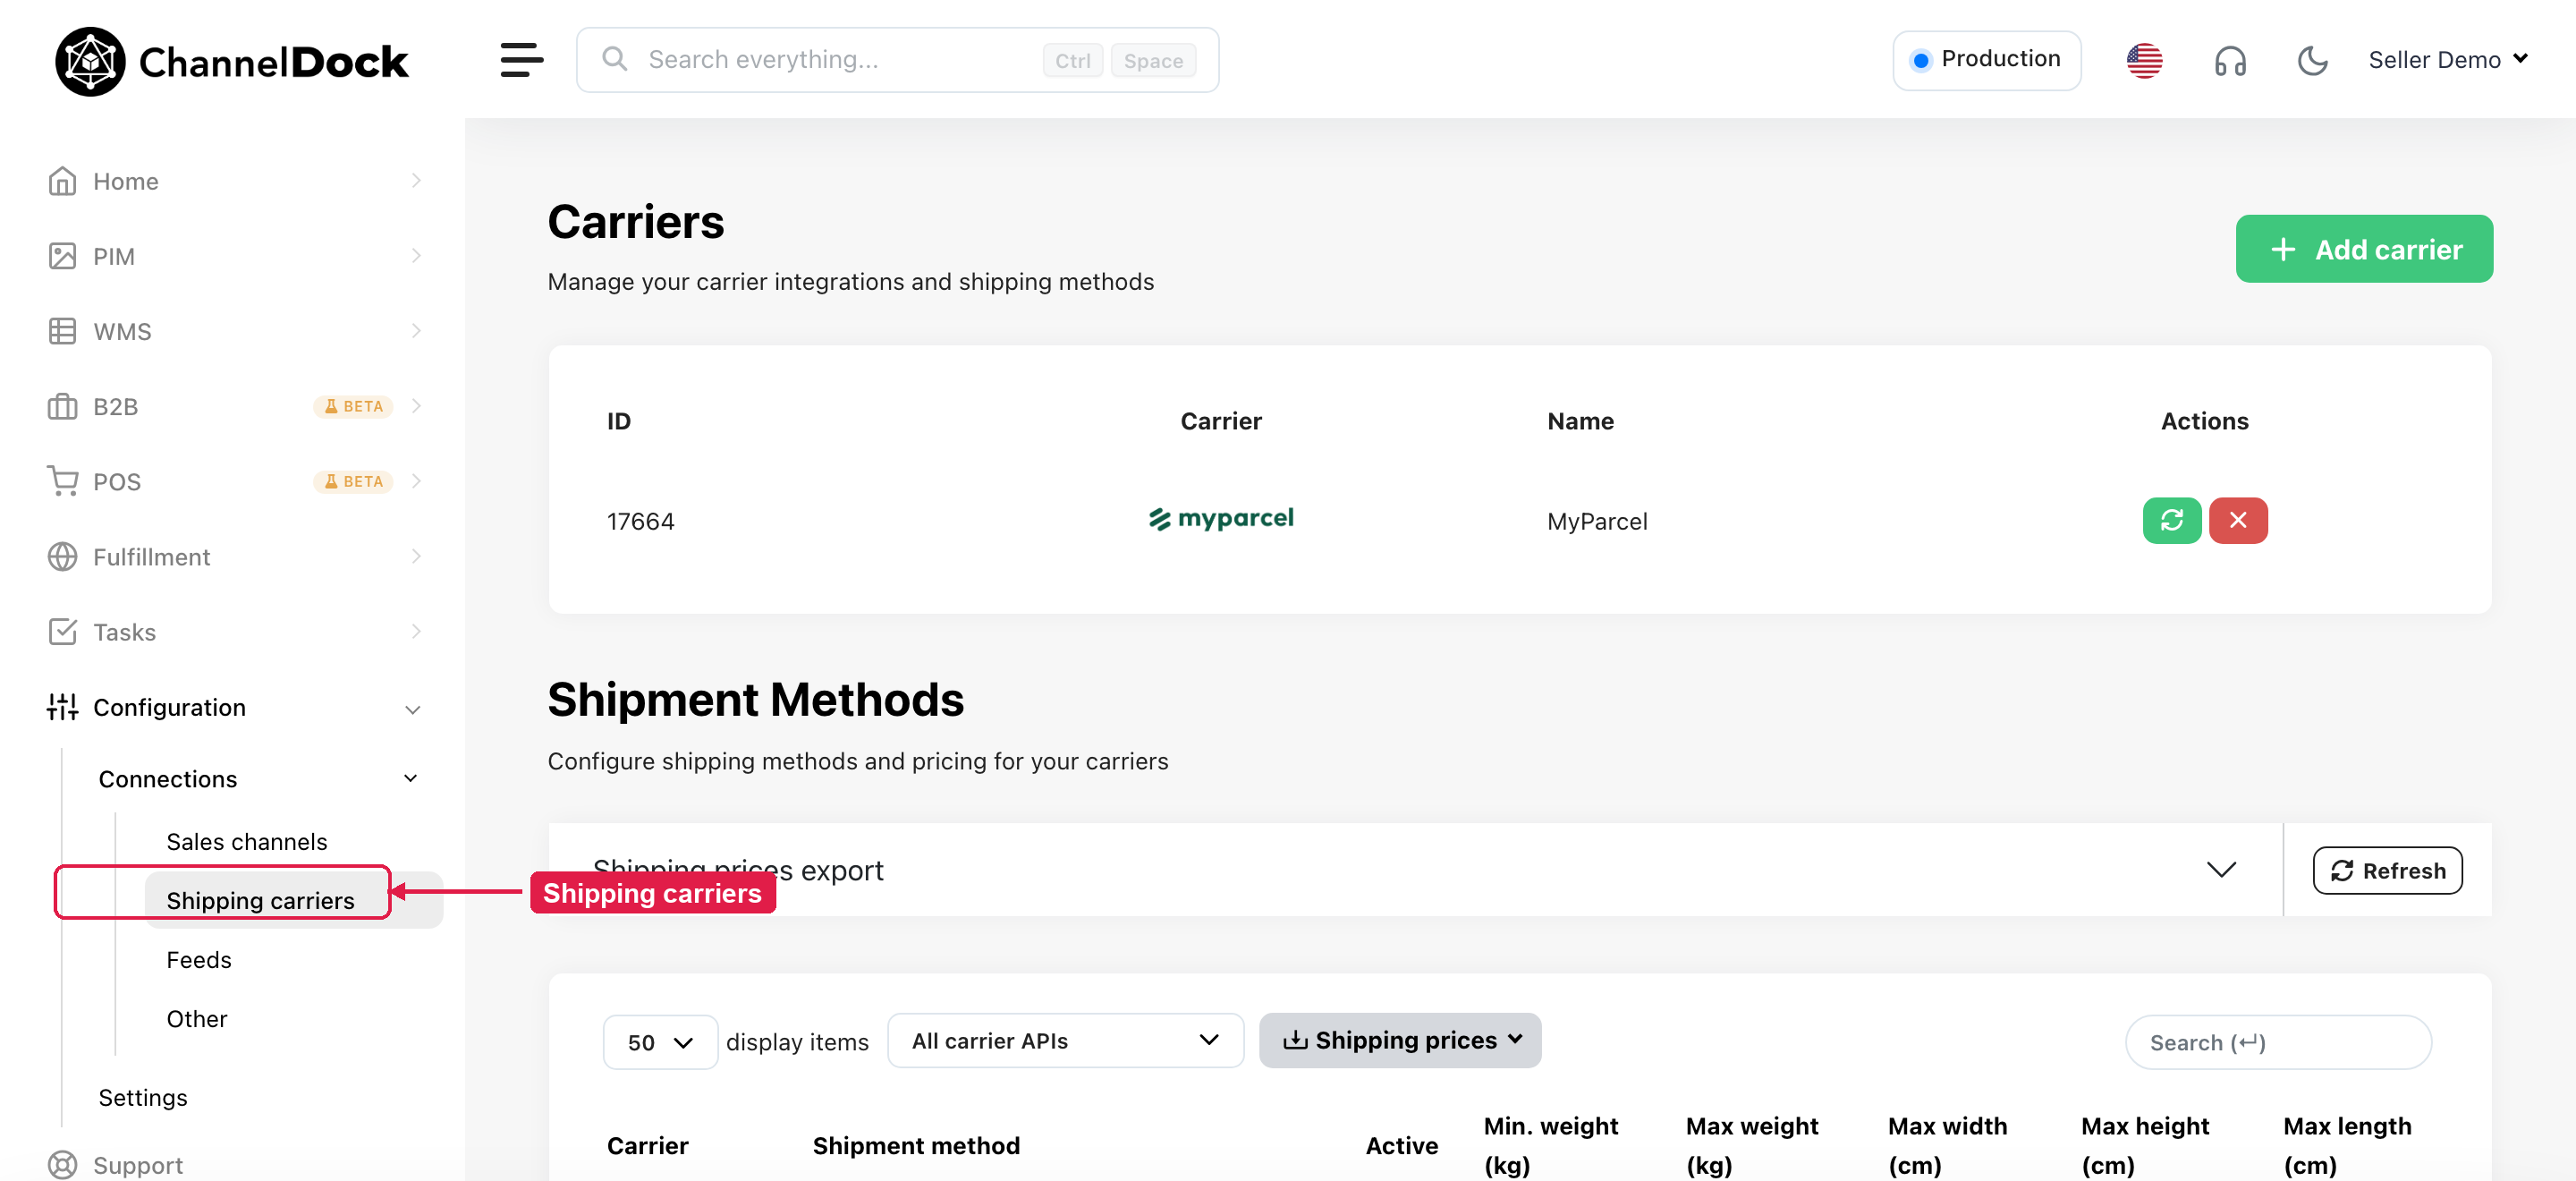This screenshot has height=1181, width=2576.
Task: Toggle dark mode moon icon
Action: coord(2312,60)
